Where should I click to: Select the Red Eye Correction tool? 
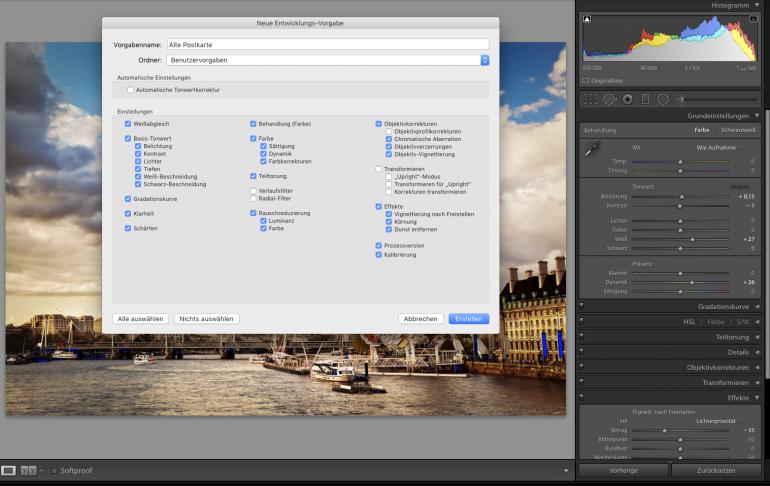tap(627, 99)
